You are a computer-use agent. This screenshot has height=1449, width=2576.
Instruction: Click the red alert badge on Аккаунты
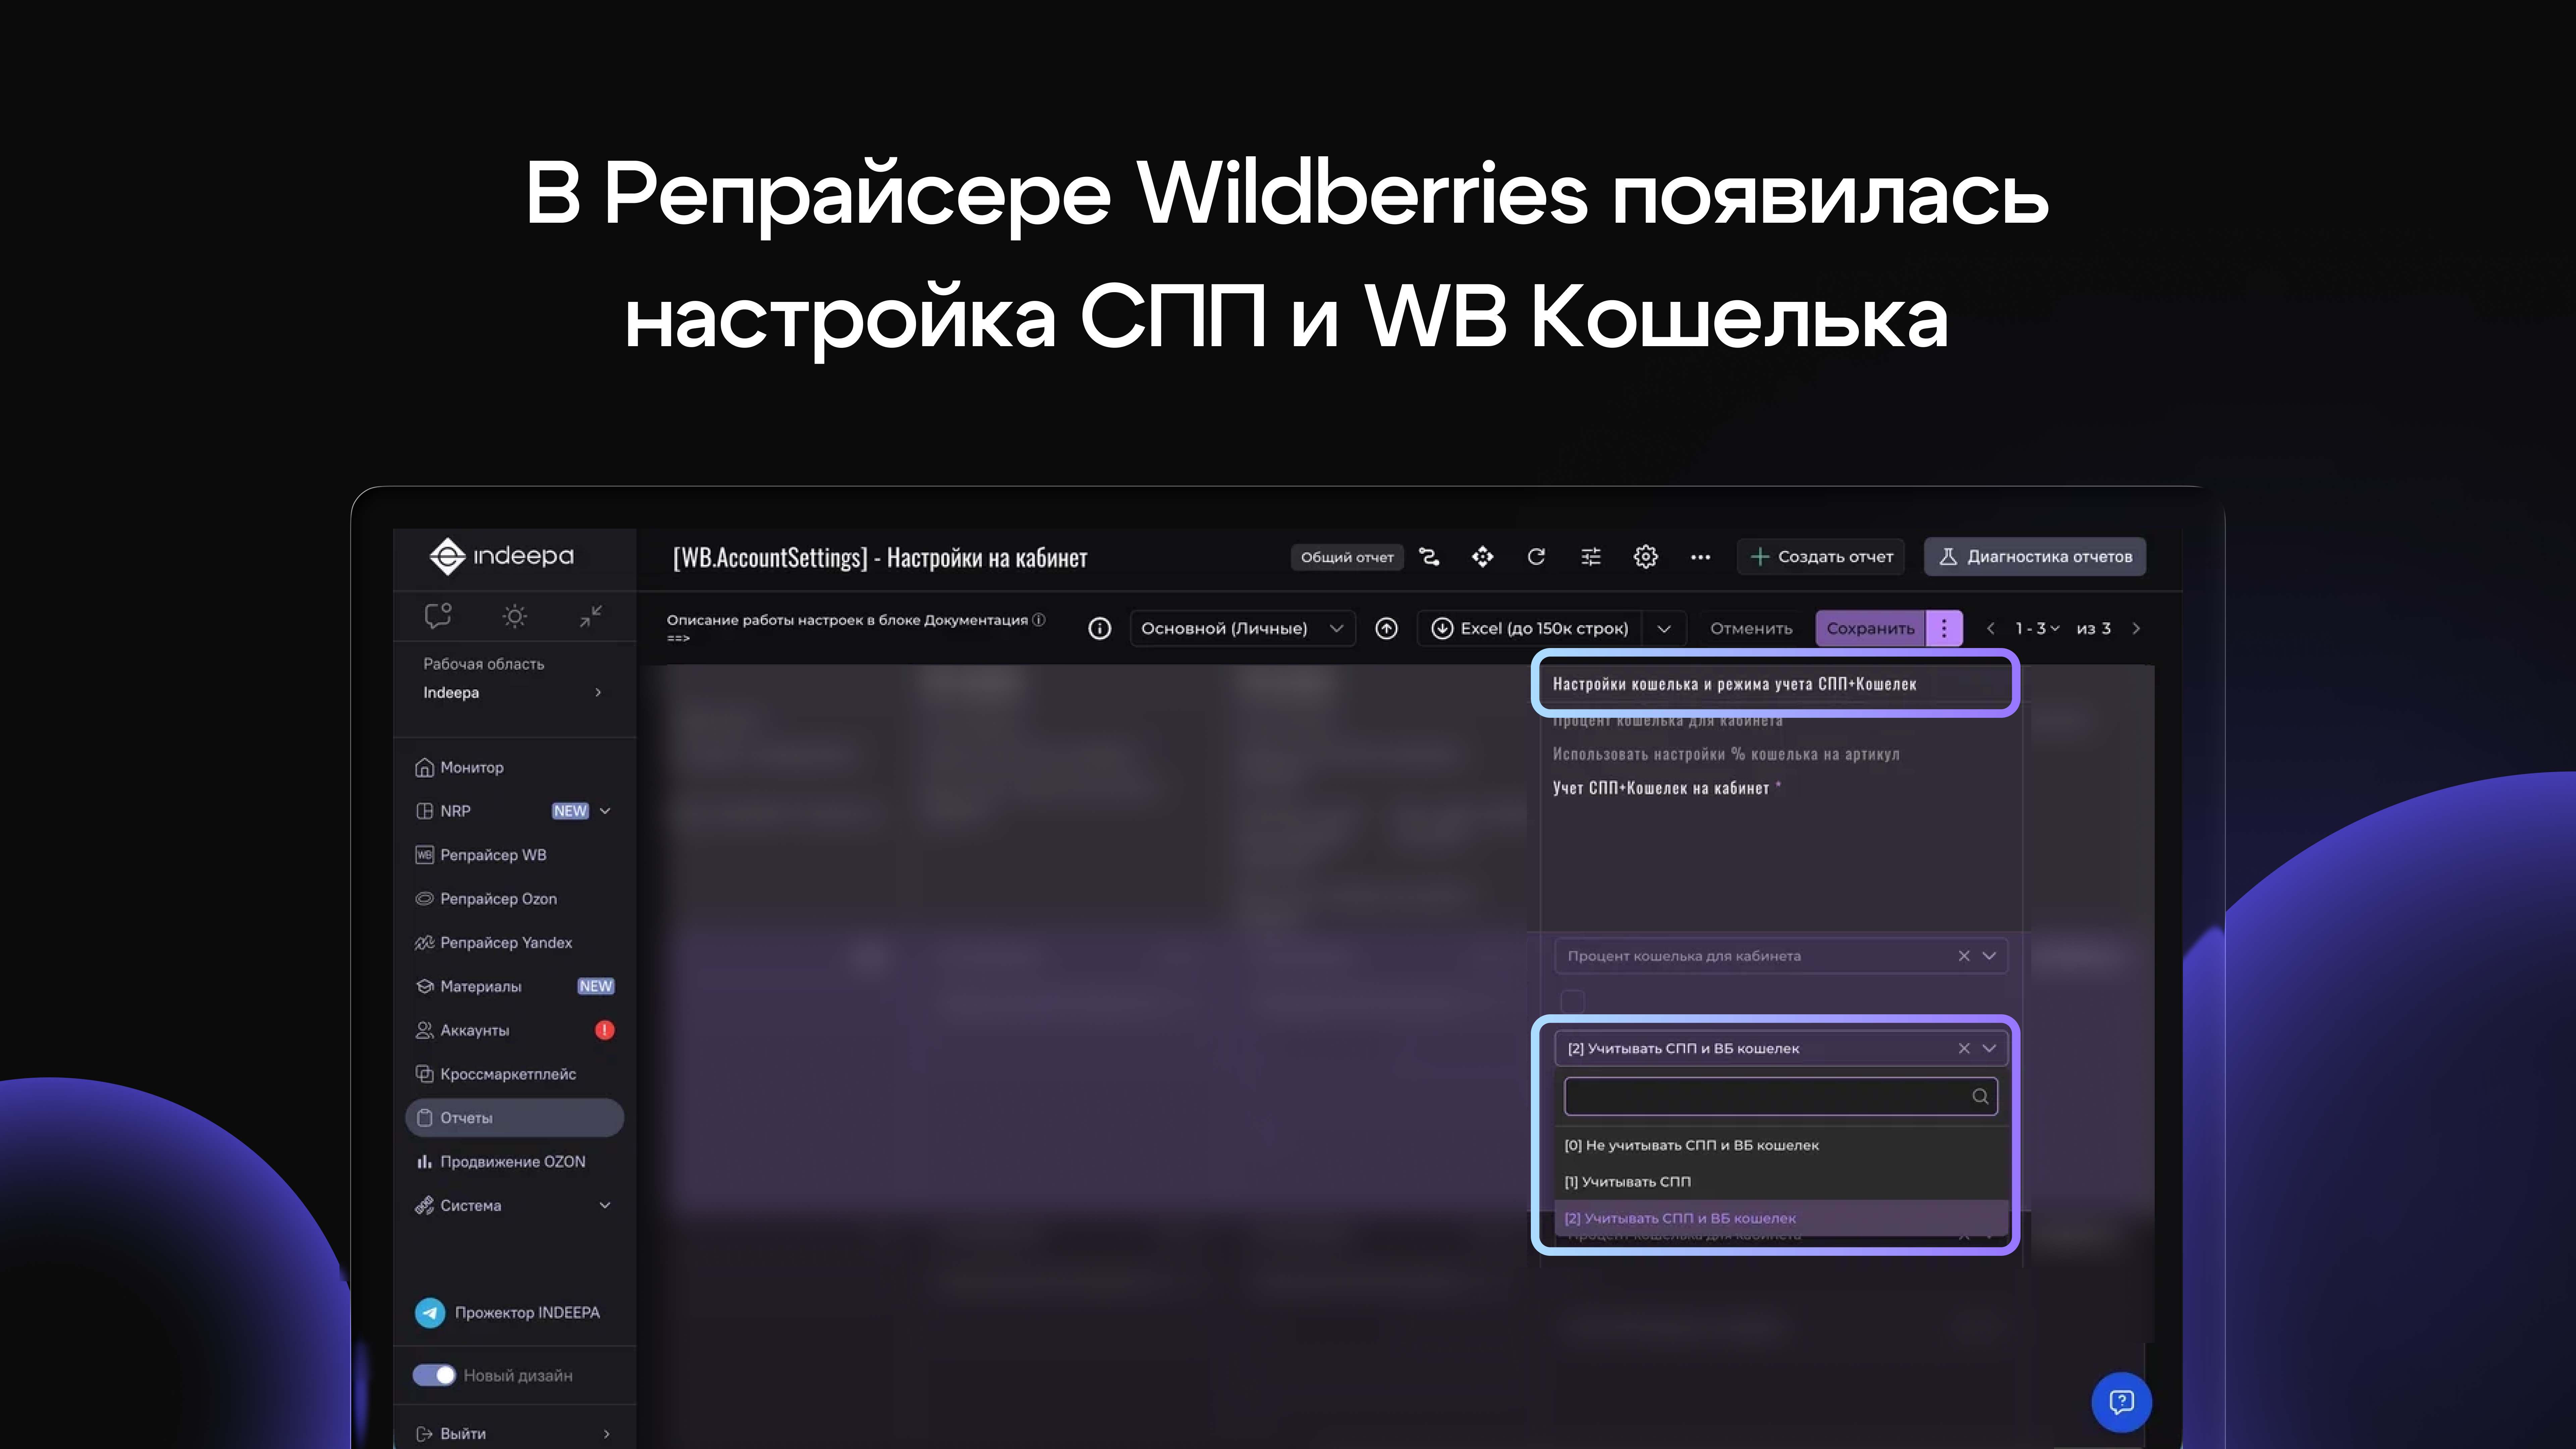click(x=605, y=1030)
